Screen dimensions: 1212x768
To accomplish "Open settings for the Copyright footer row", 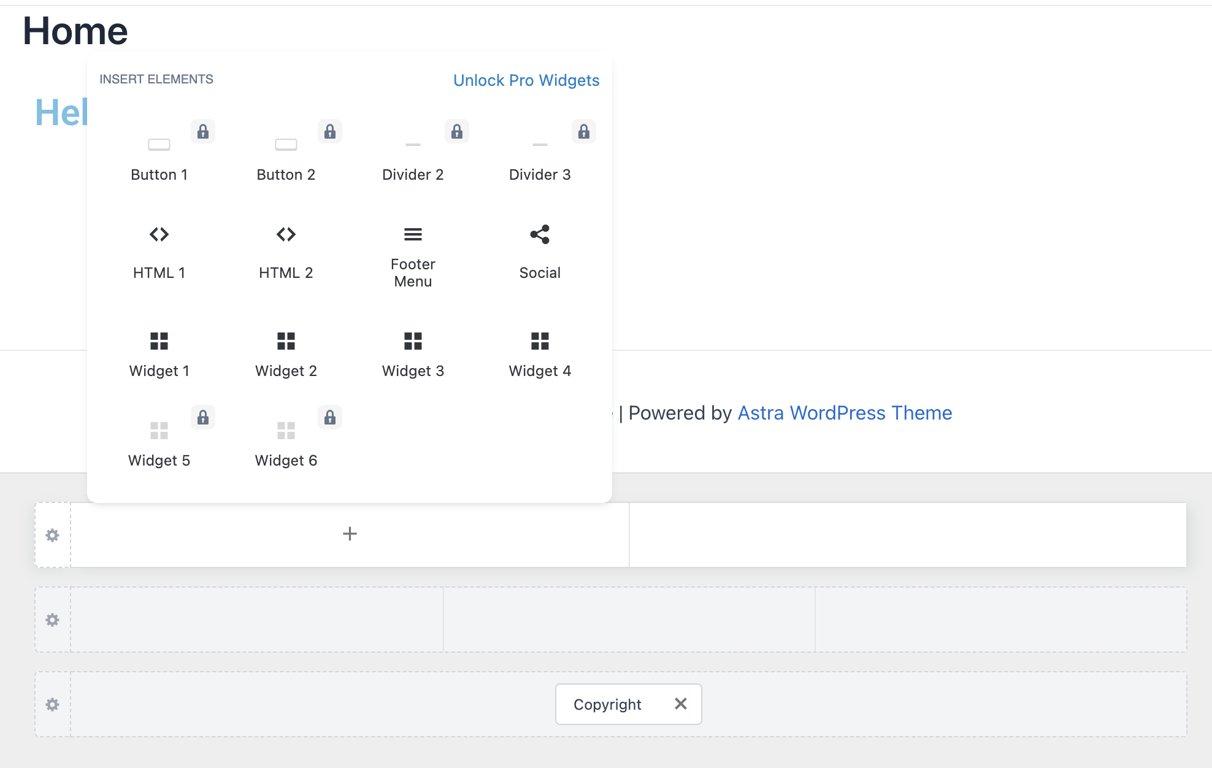I will pyautogui.click(x=52, y=704).
